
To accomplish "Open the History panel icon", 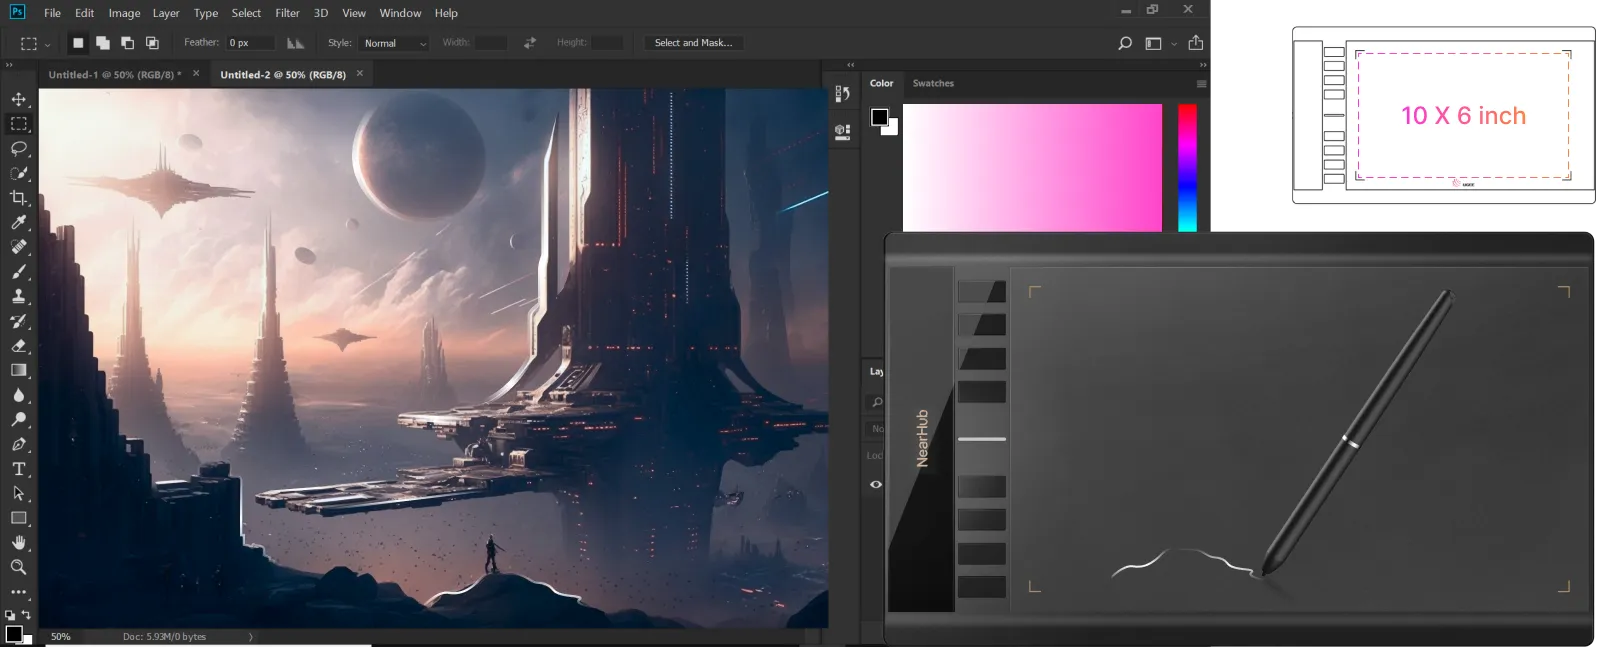I will point(843,94).
